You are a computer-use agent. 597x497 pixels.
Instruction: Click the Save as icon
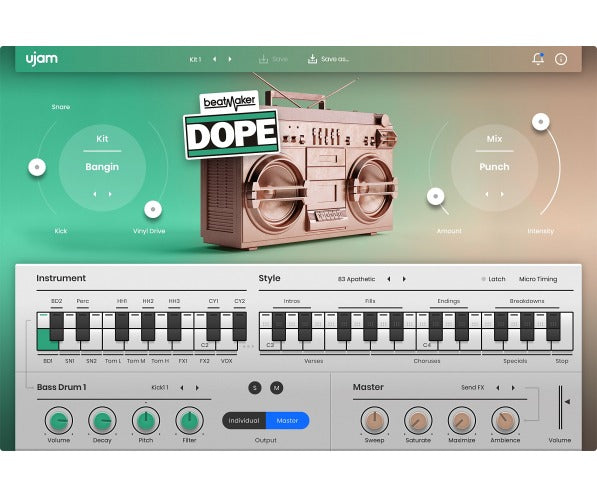312,59
